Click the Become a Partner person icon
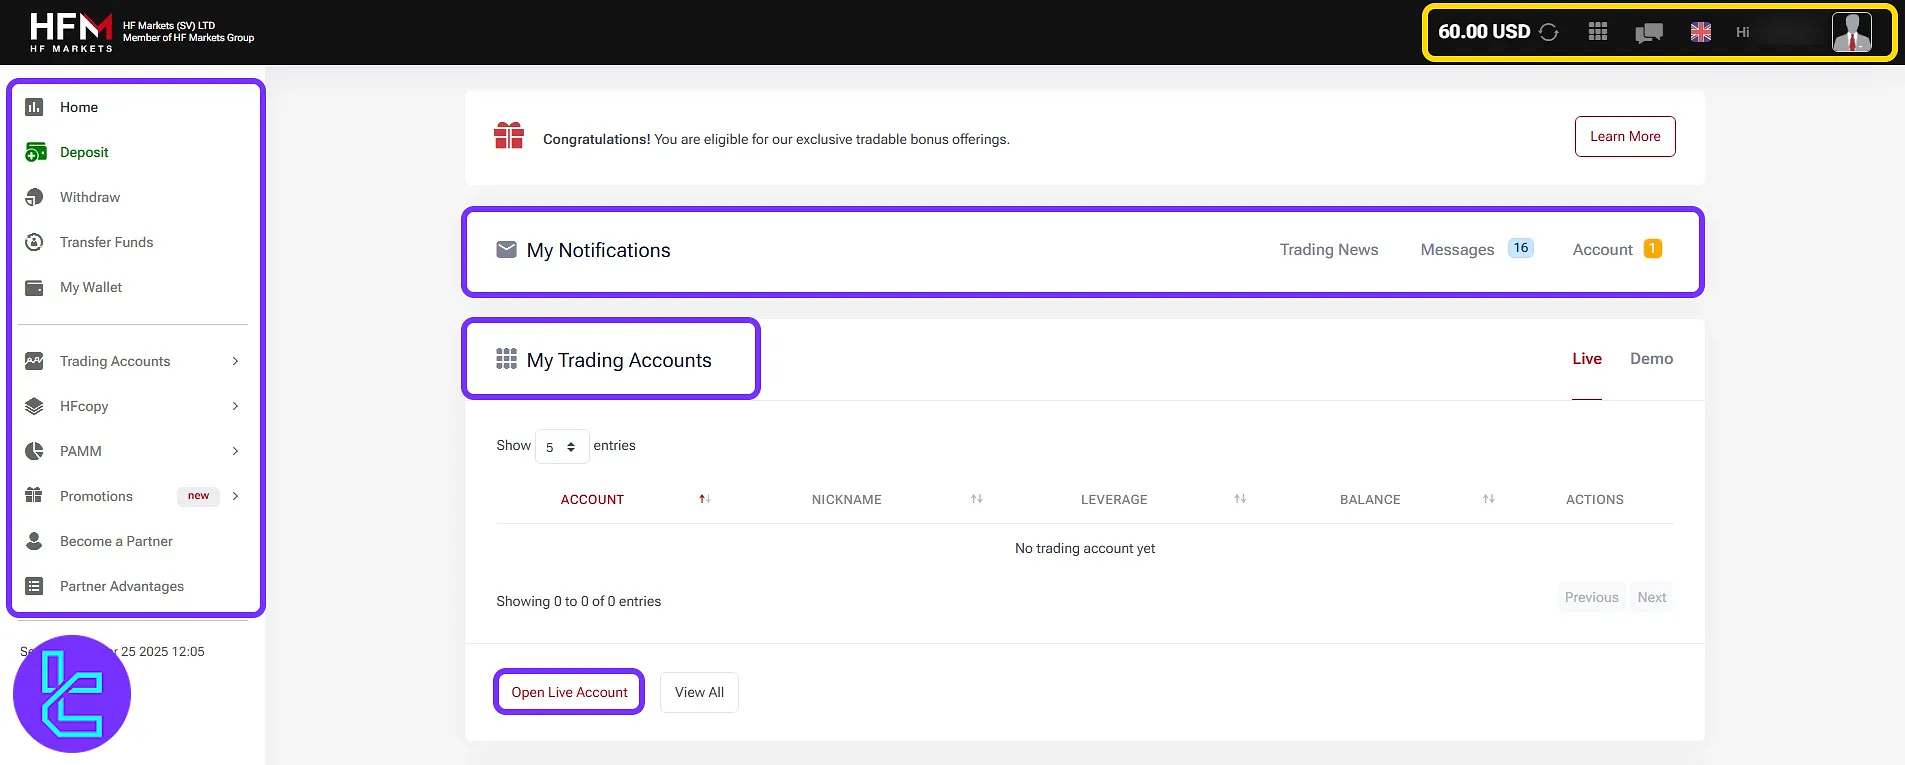The image size is (1905, 765). point(34,541)
